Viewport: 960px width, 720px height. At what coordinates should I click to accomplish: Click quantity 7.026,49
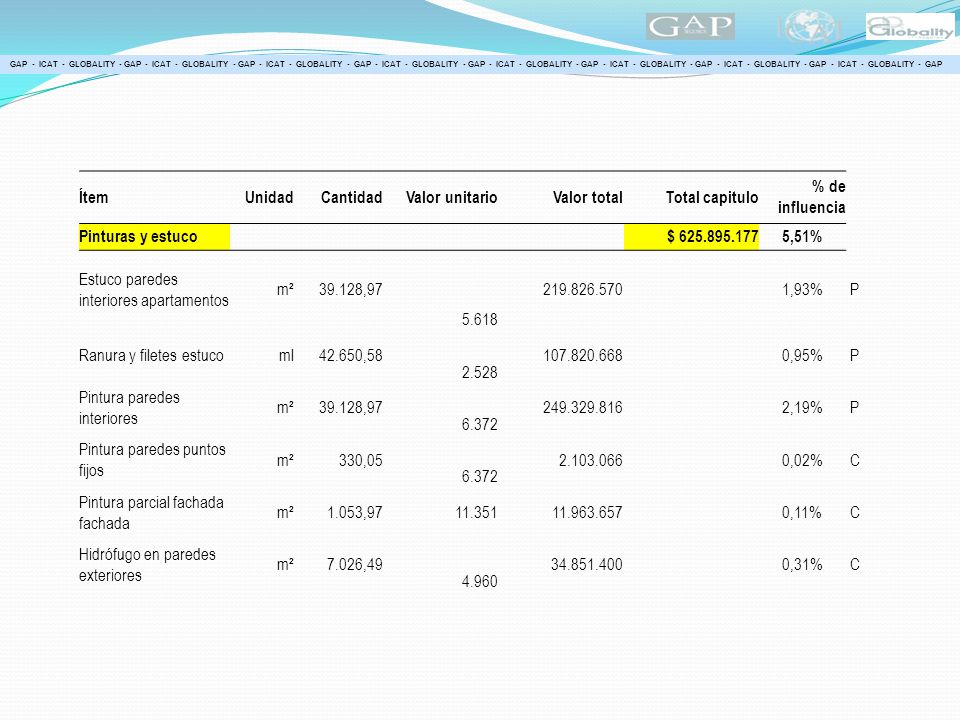(x=354, y=564)
